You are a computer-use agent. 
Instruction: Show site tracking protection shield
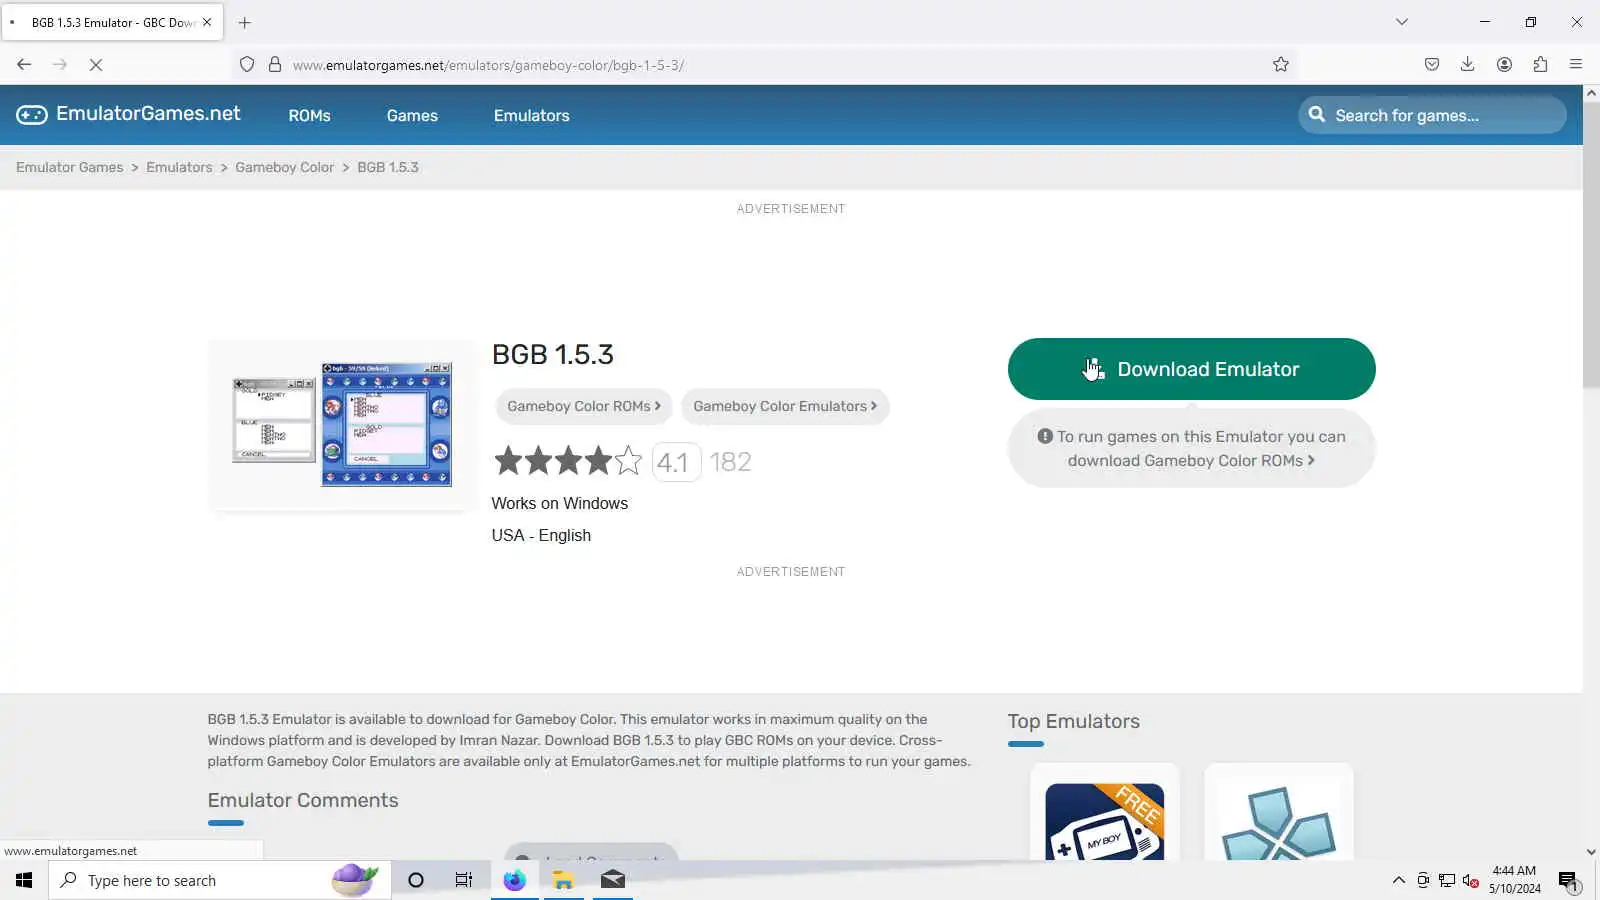247,65
